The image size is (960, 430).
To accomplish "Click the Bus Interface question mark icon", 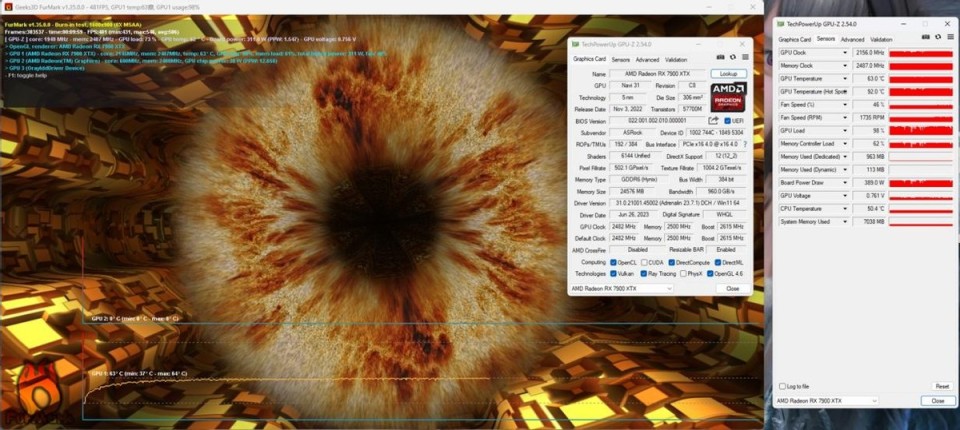I will click(x=744, y=144).
